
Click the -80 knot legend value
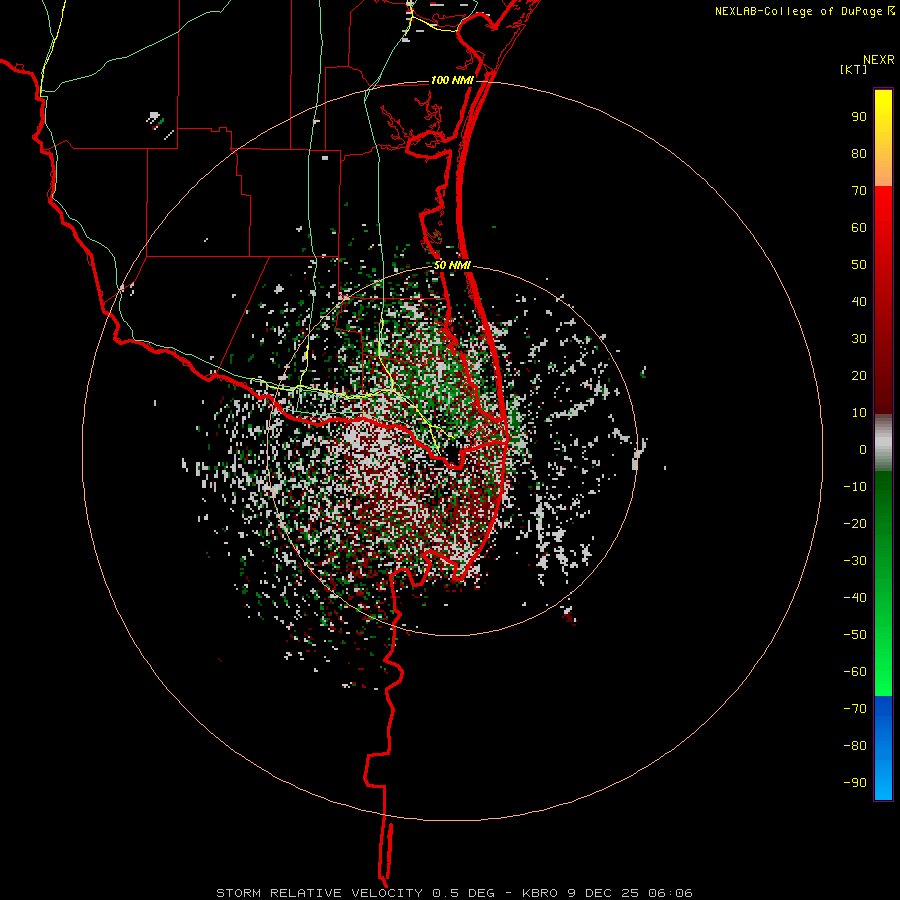tap(855, 746)
